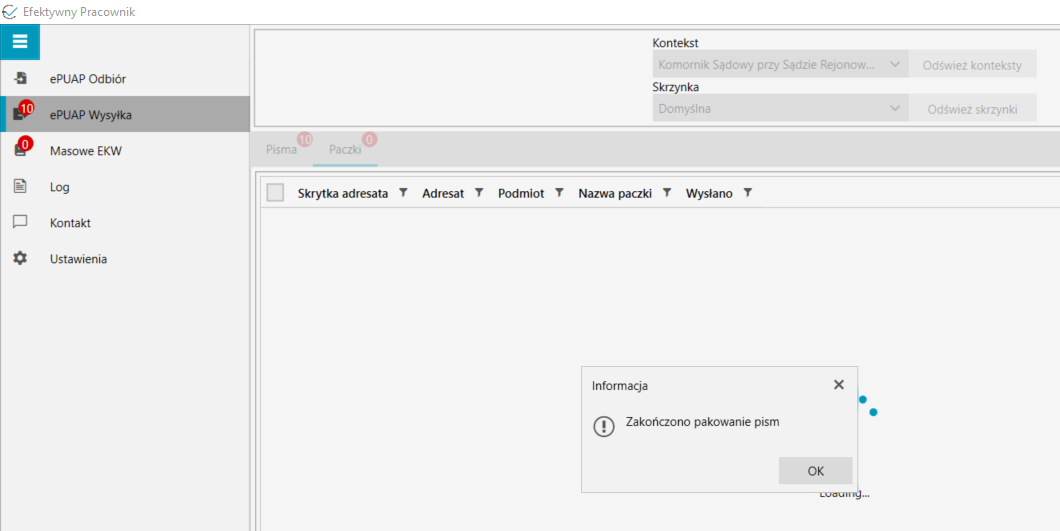This screenshot has width=1060, height=531.
Task: Click the ePUAP Odbiór inbox icon
Action: tap(20, 78)
